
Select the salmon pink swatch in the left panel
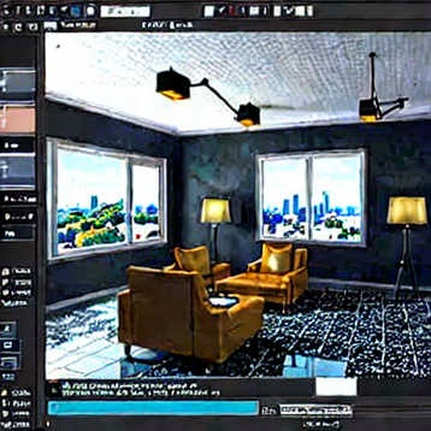click(x=18, y=119)
